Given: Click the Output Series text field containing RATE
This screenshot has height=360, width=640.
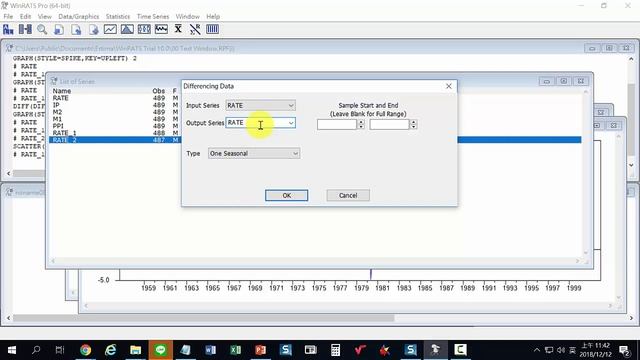Looking at the screenshot, I should pyautogui.click(x=256, y=123).
